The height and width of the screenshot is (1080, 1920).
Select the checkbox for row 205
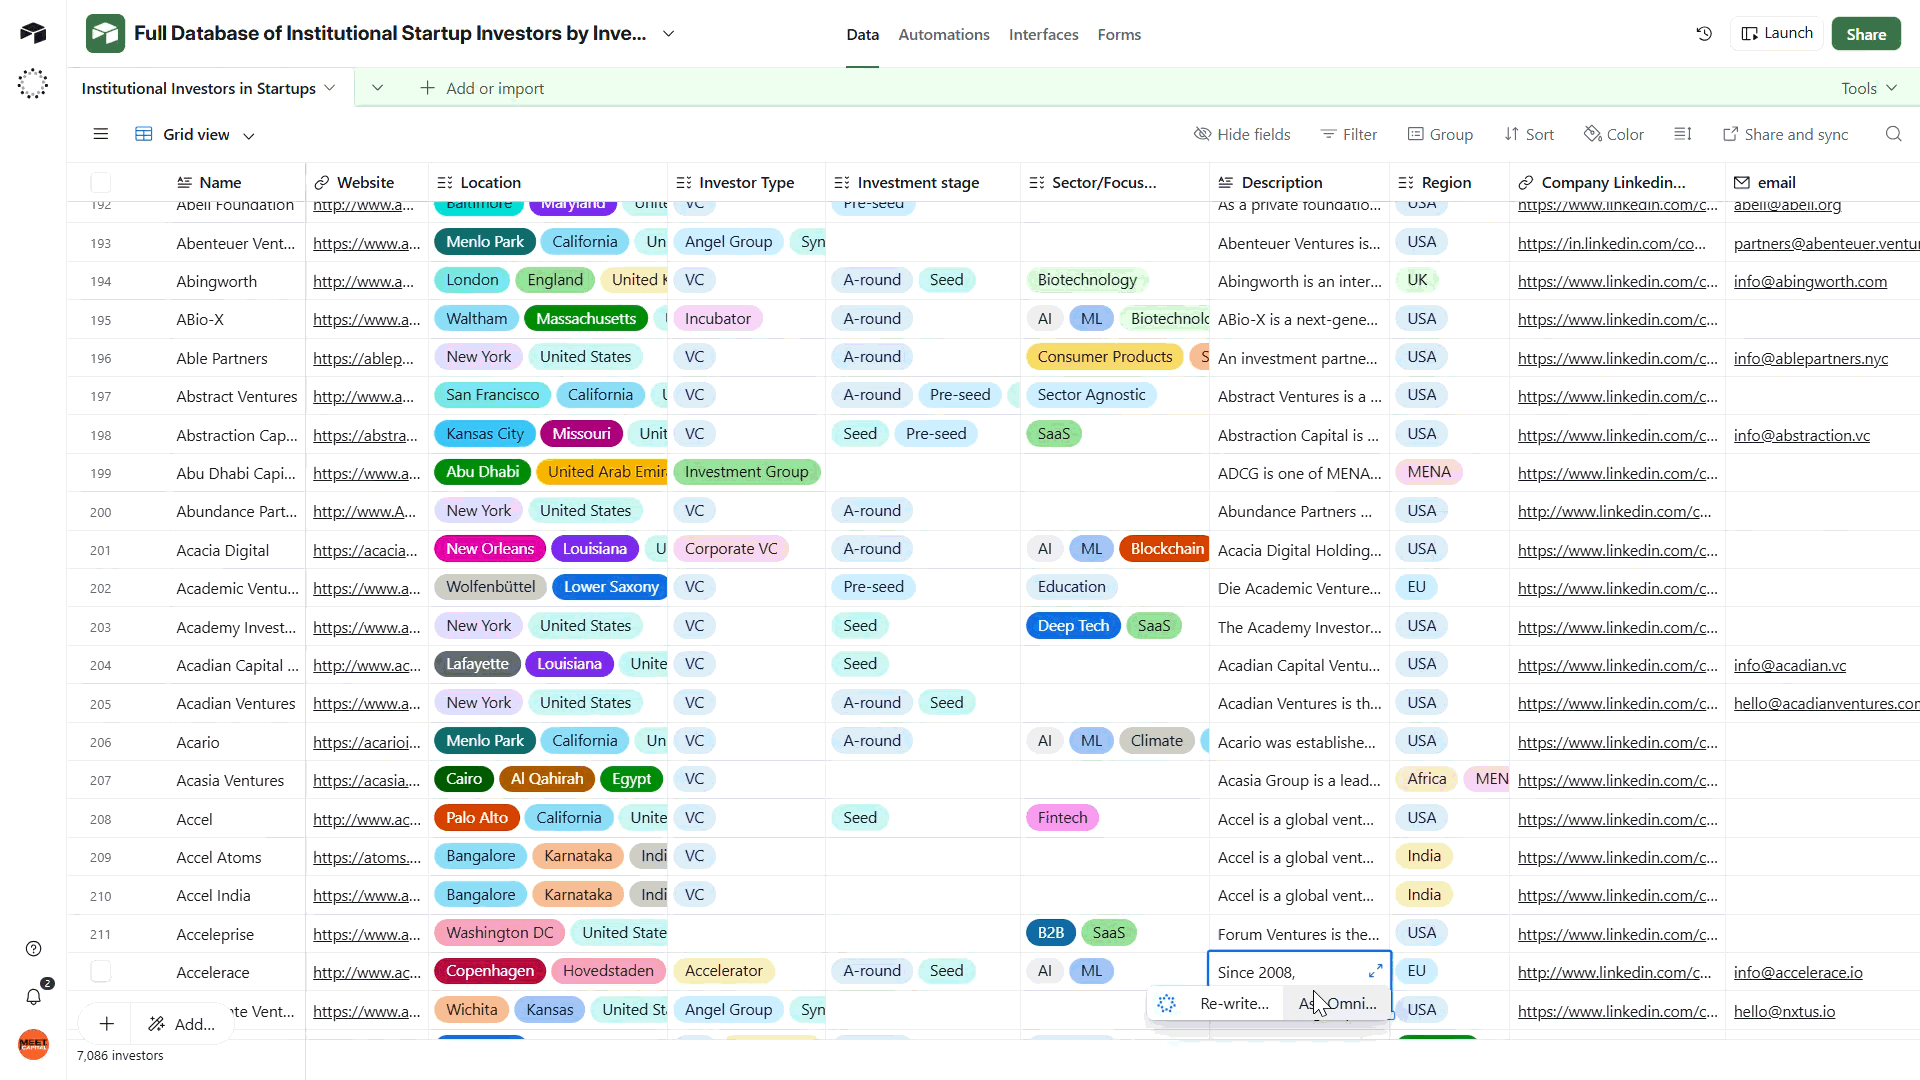click(x=100, y=703)
